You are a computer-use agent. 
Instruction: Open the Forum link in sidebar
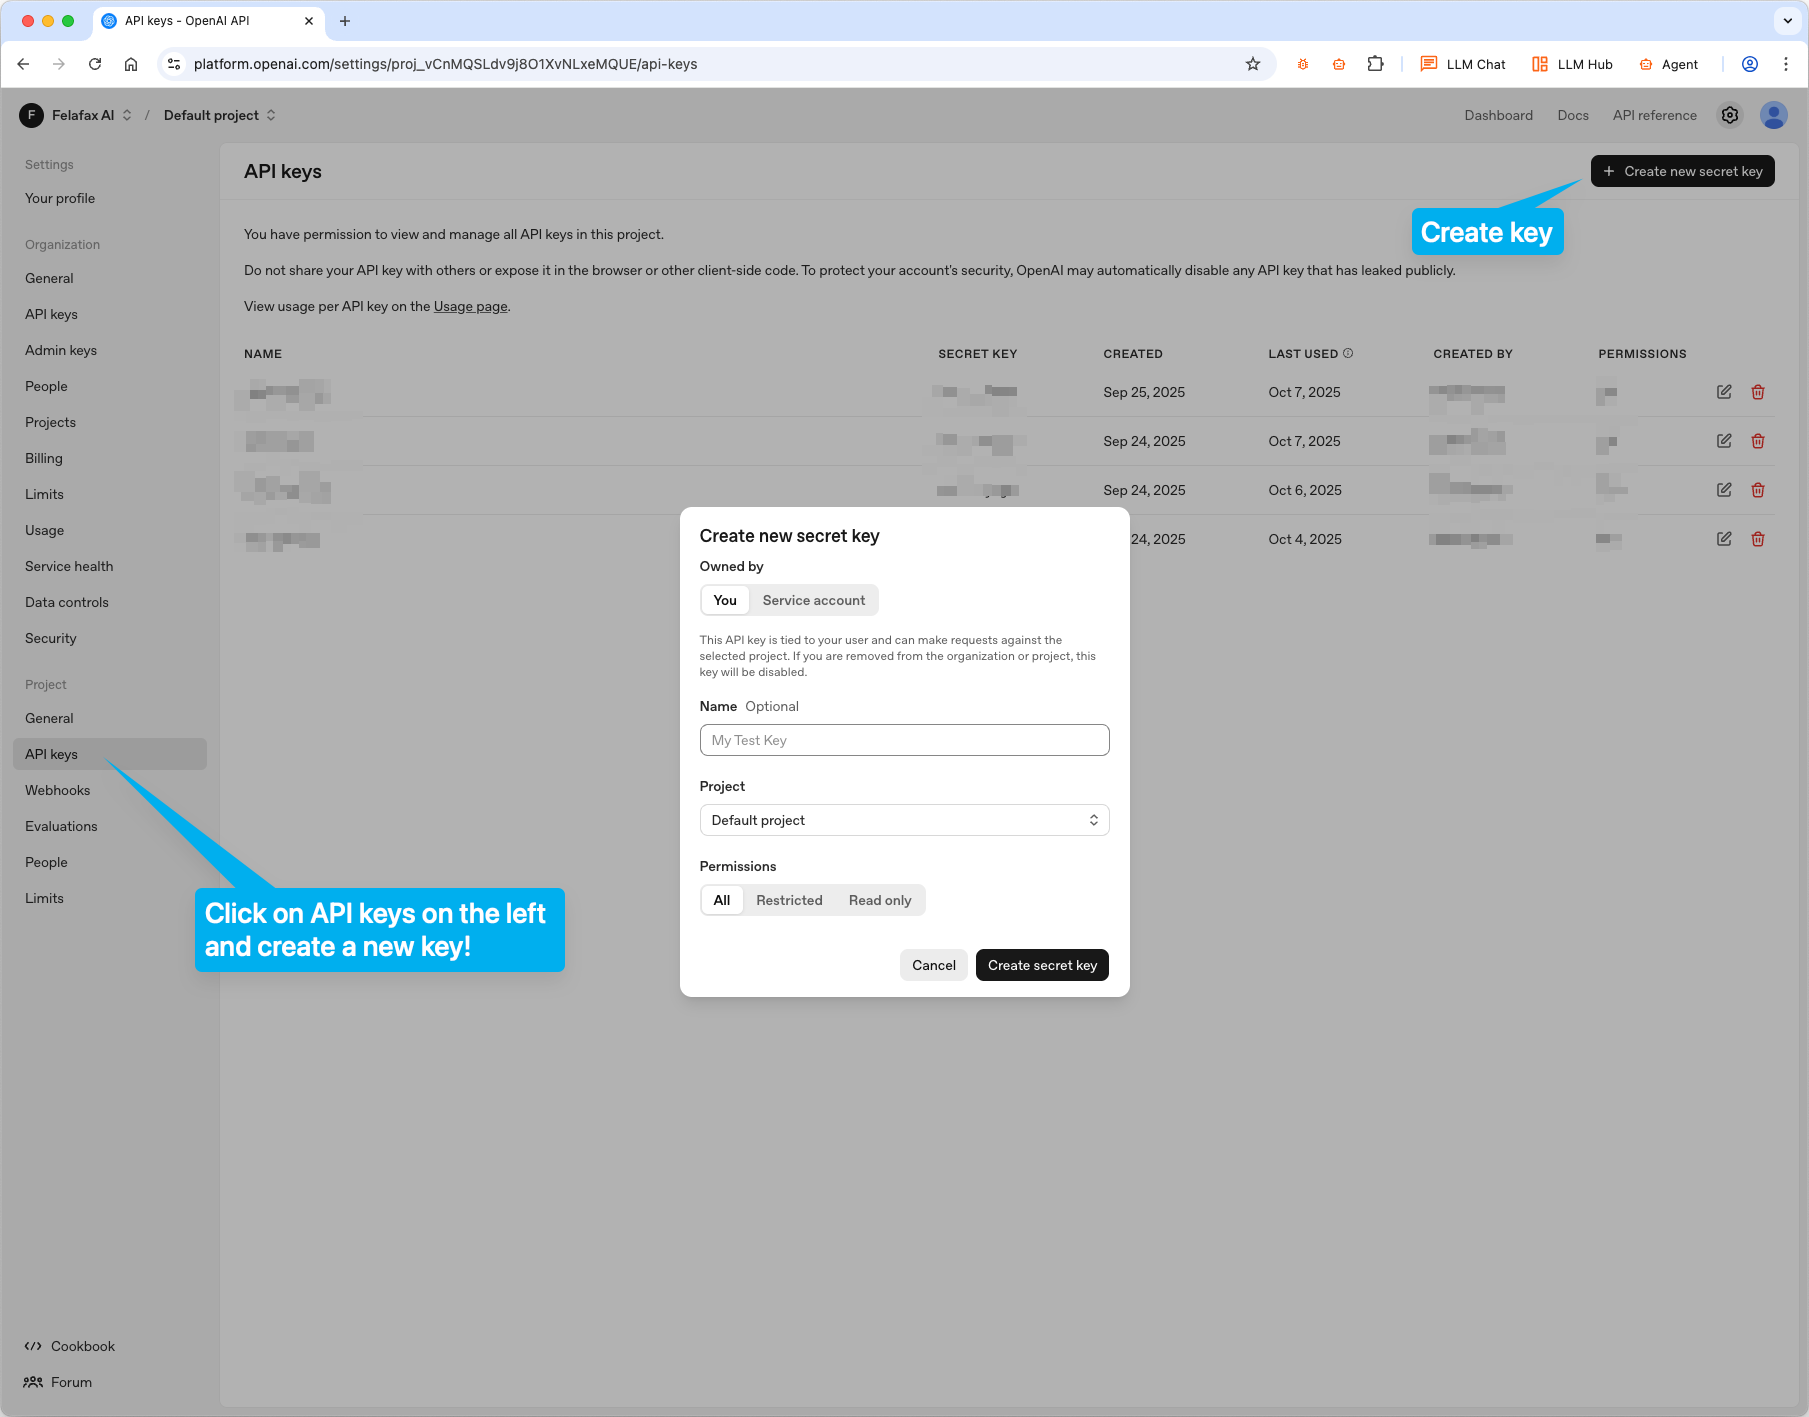pyautogui.click(x=58, y=1382)
